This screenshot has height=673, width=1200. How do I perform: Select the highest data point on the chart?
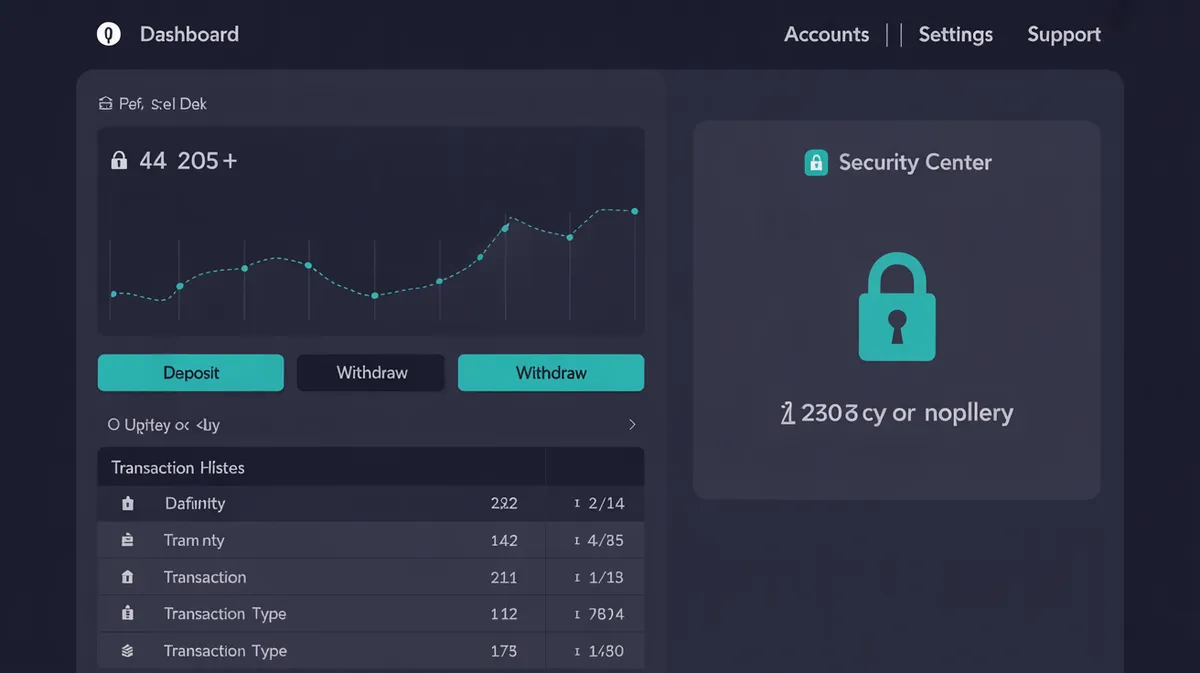(634, 211)
